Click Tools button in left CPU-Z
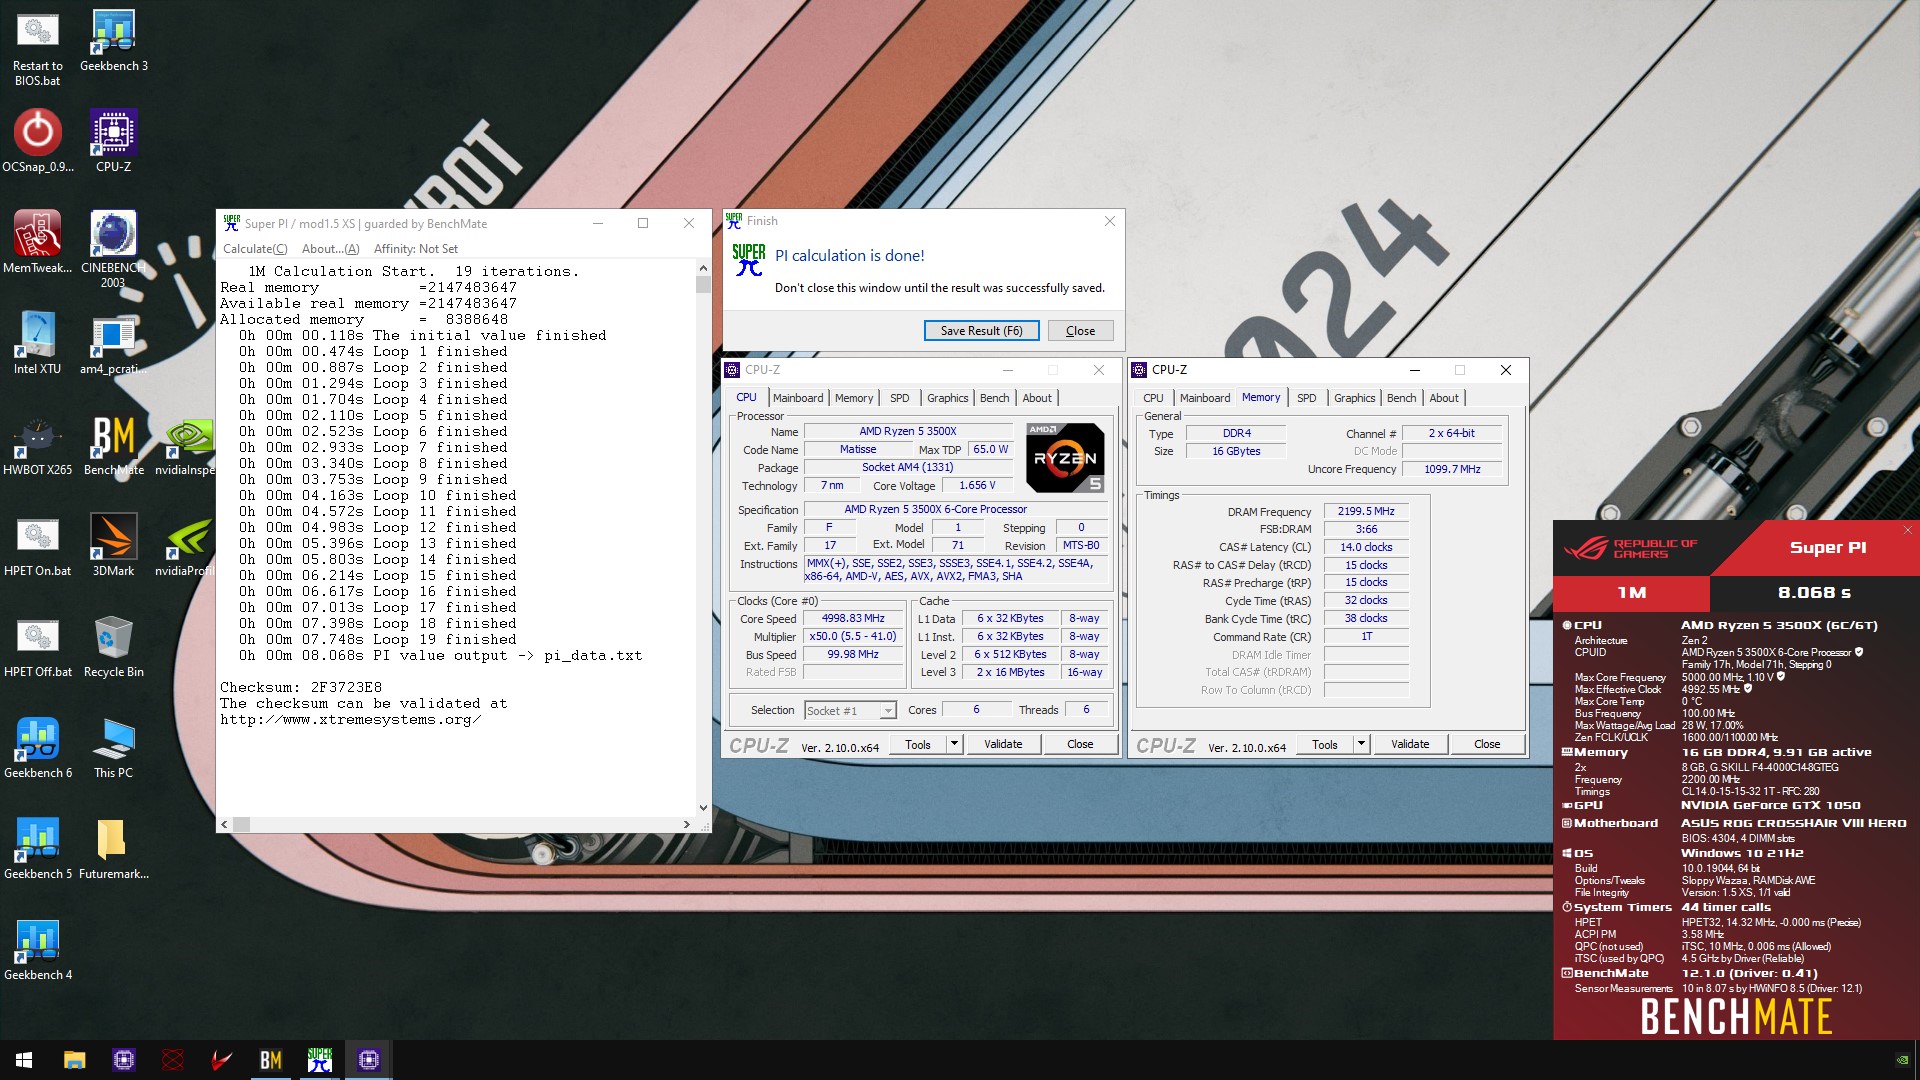The width and height of the screenshot is (1920, 1080). click(918, 744)
